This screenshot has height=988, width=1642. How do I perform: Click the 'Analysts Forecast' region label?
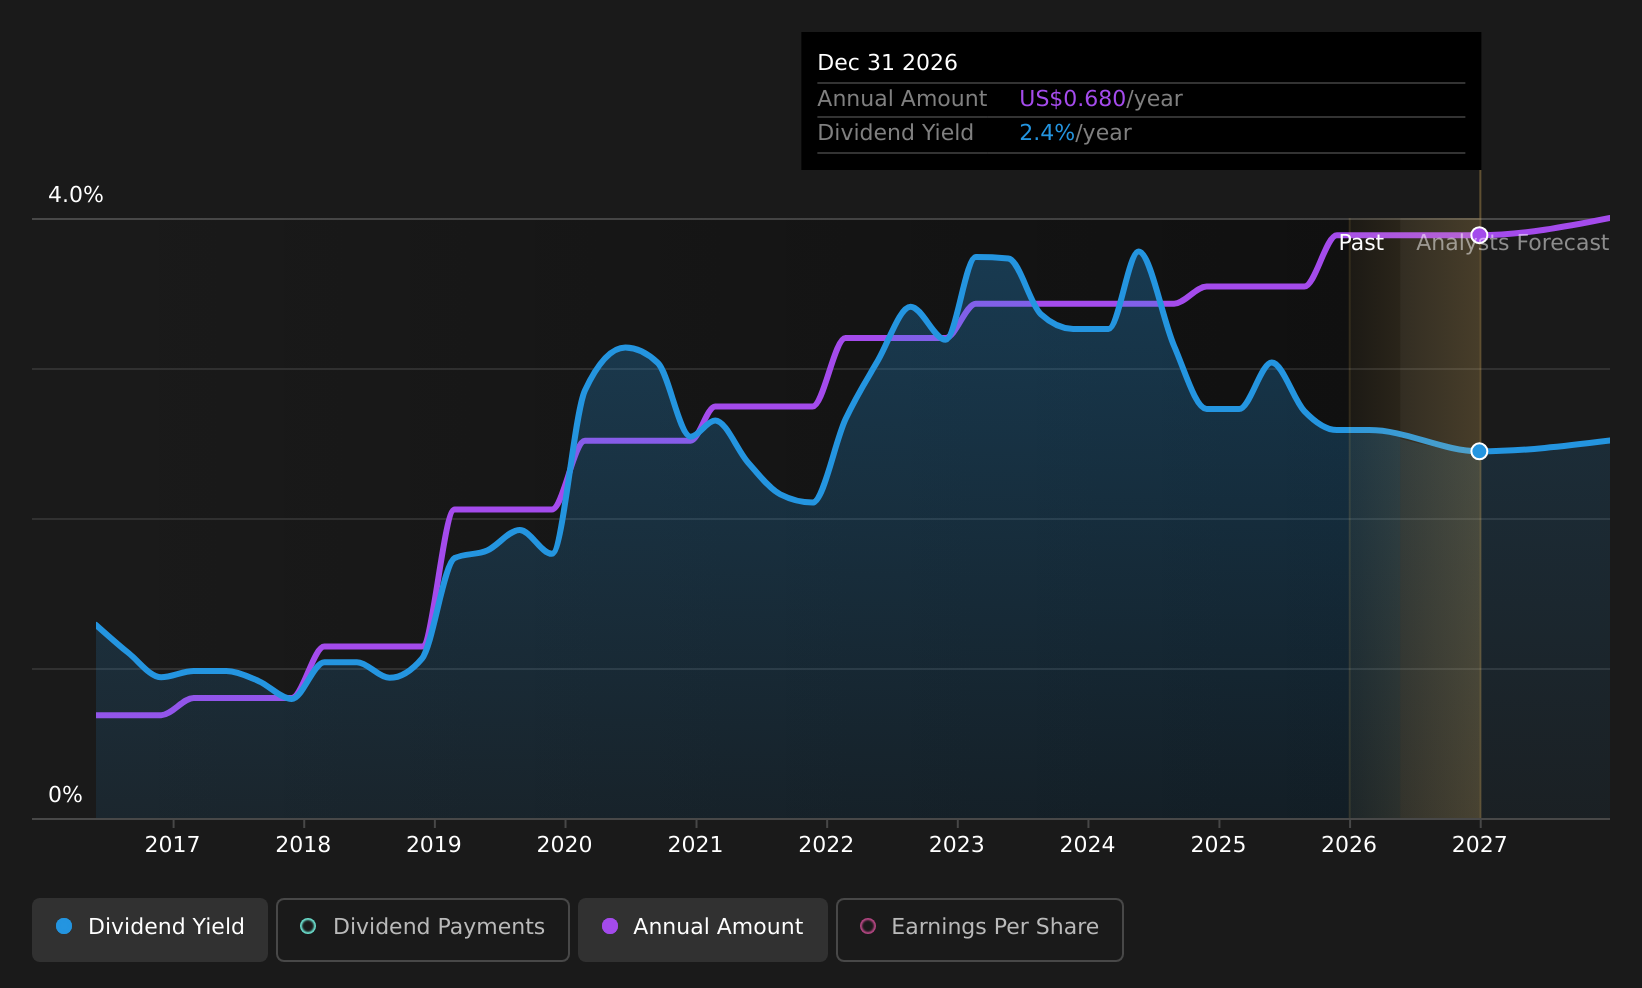[1513, 243]
